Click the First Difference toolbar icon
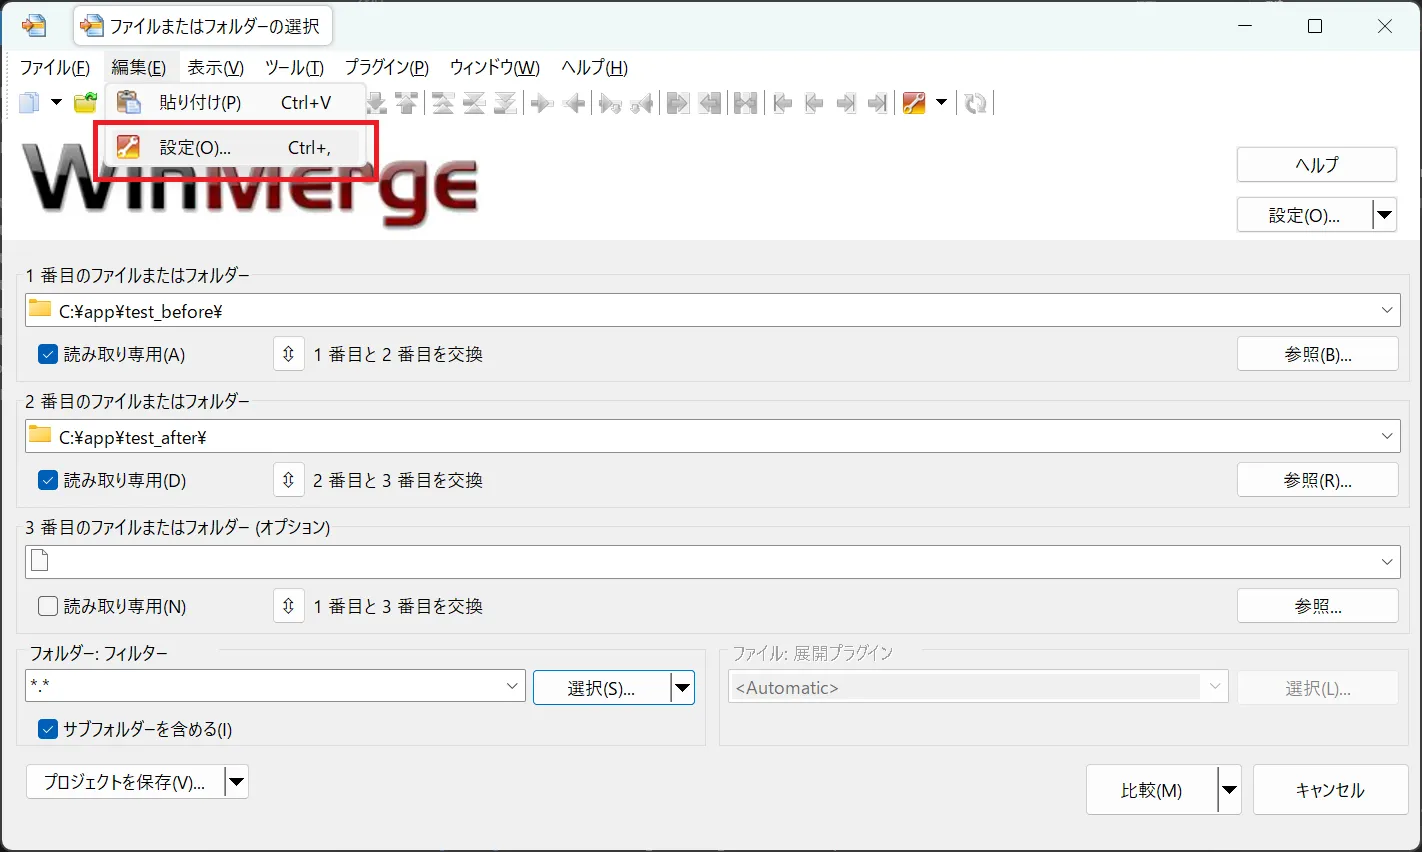This screenshot has width=1422, height=852. [x=443, y=103]
